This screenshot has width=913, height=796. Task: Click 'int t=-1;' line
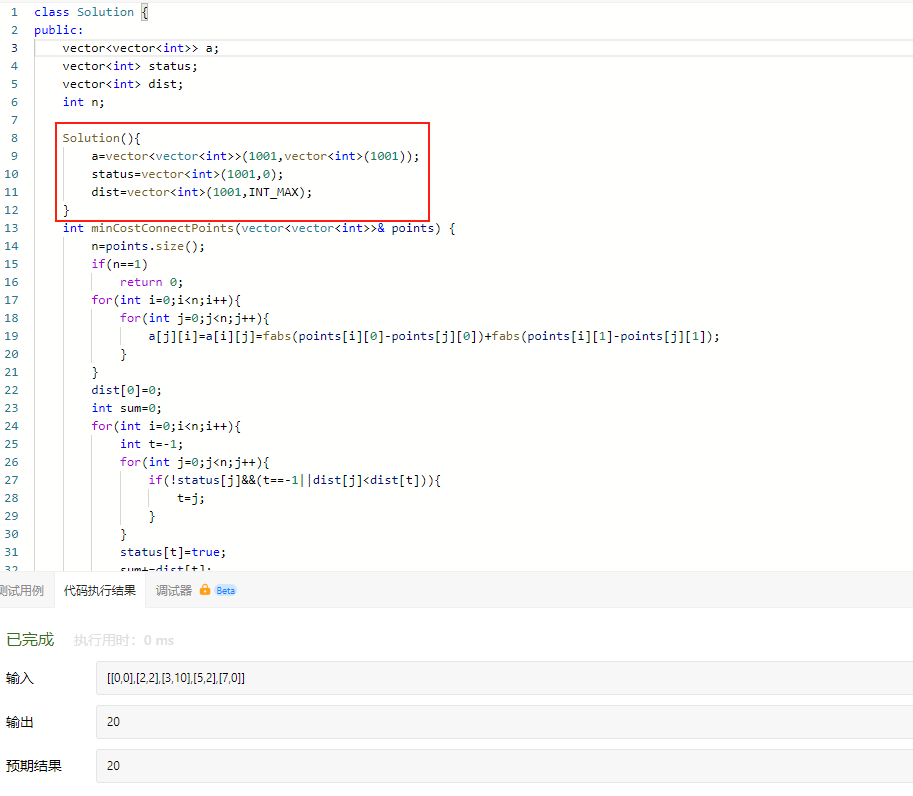click(x=151, y=444)
